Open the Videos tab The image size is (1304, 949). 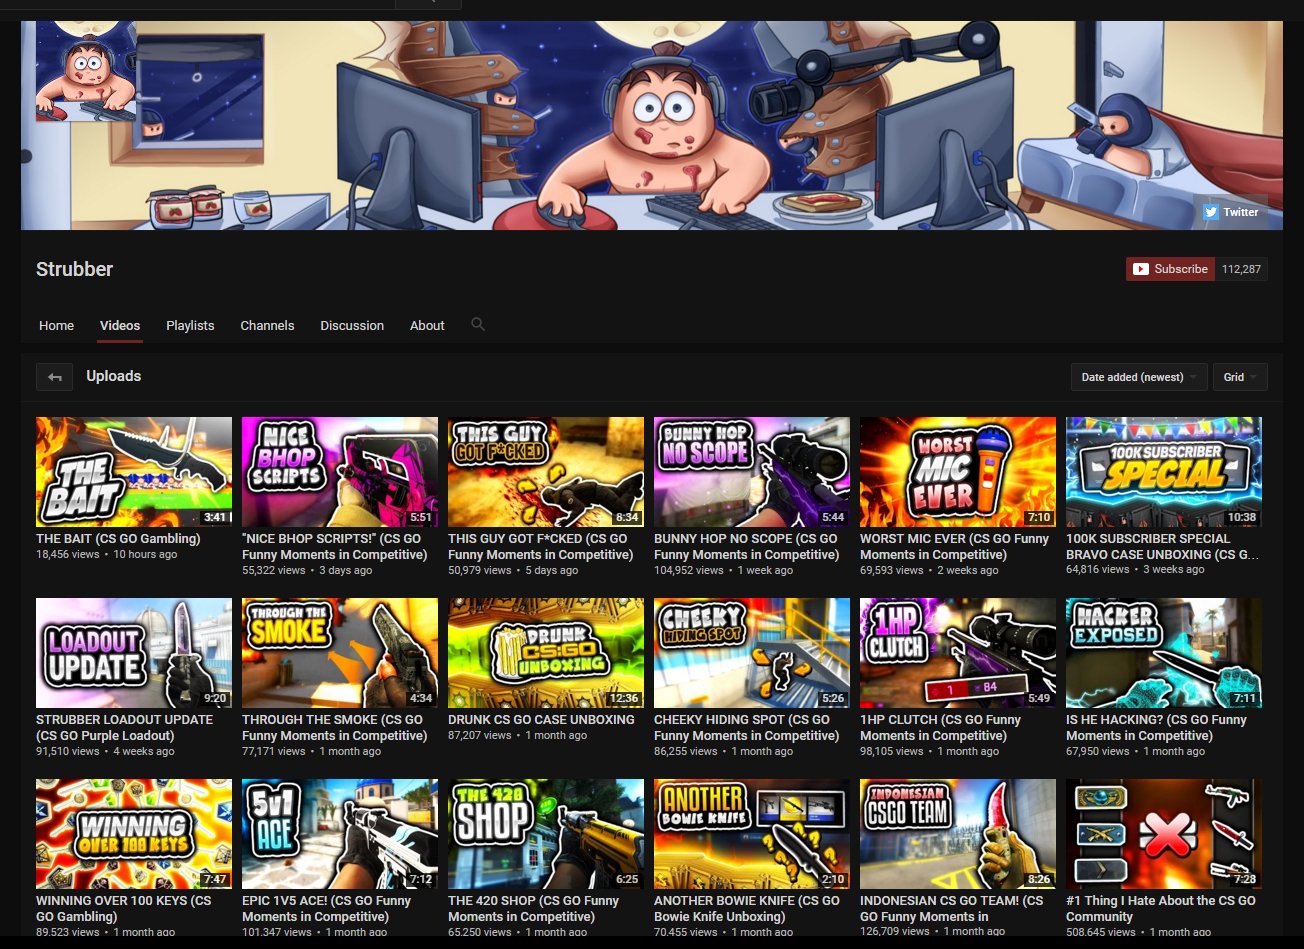tap(120, 326)
